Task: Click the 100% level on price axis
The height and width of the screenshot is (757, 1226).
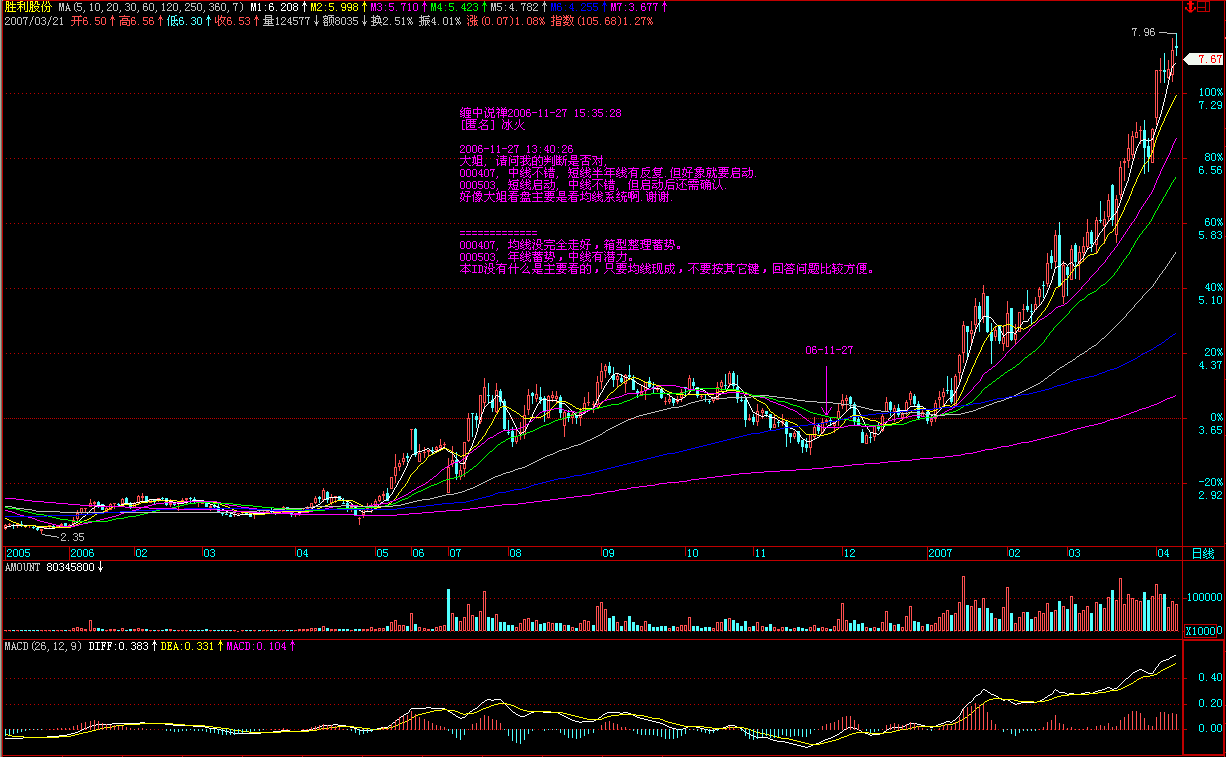Action: tap(1211, 92)
